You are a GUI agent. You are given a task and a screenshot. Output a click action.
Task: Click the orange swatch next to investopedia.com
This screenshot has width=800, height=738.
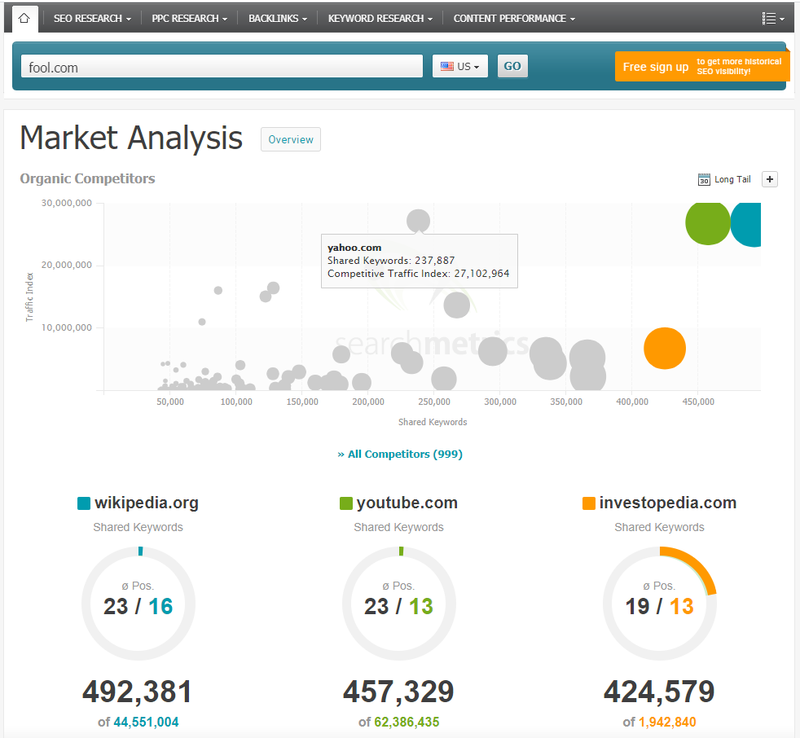[x=589, y=503]
